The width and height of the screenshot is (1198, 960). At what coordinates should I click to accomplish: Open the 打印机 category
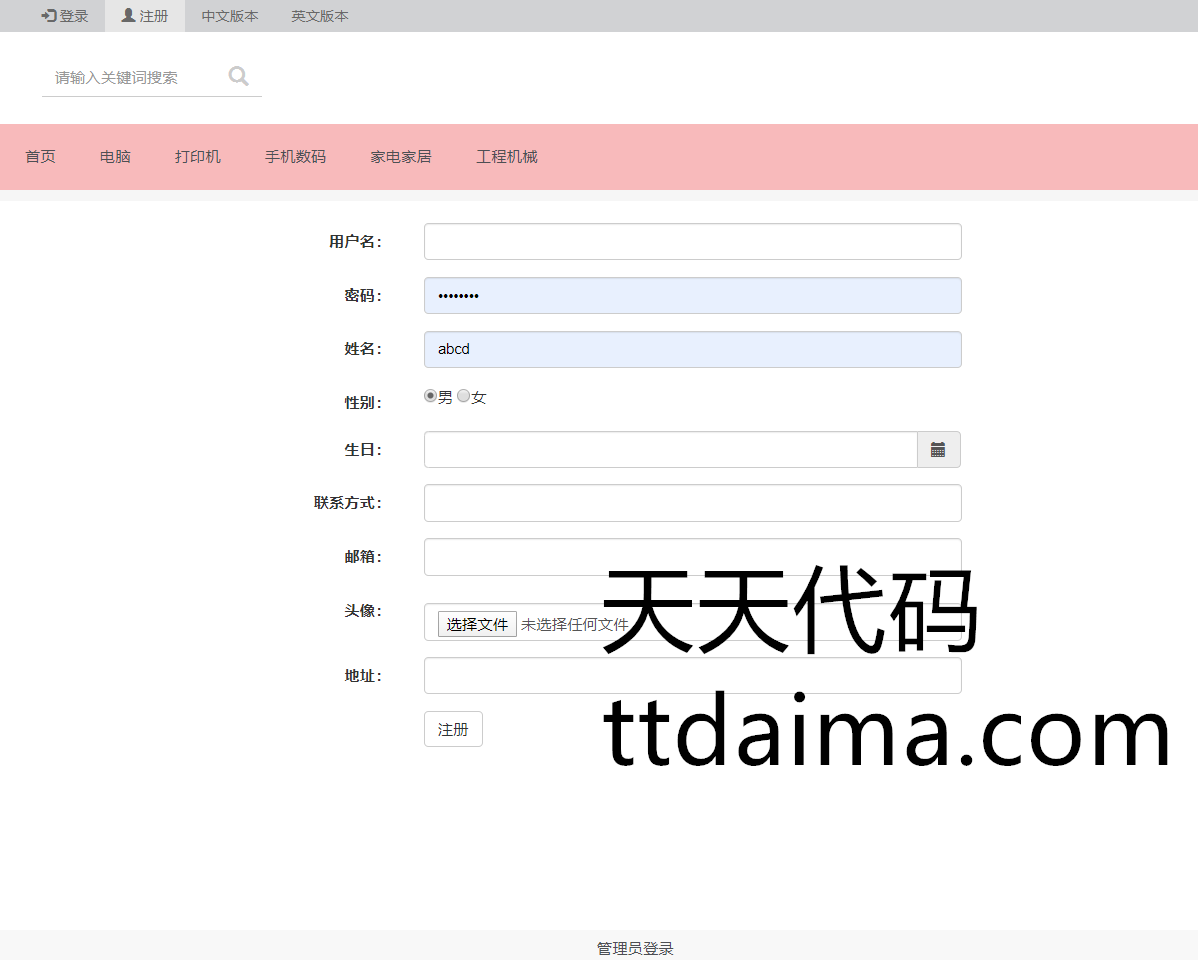[x=198, y=157]
